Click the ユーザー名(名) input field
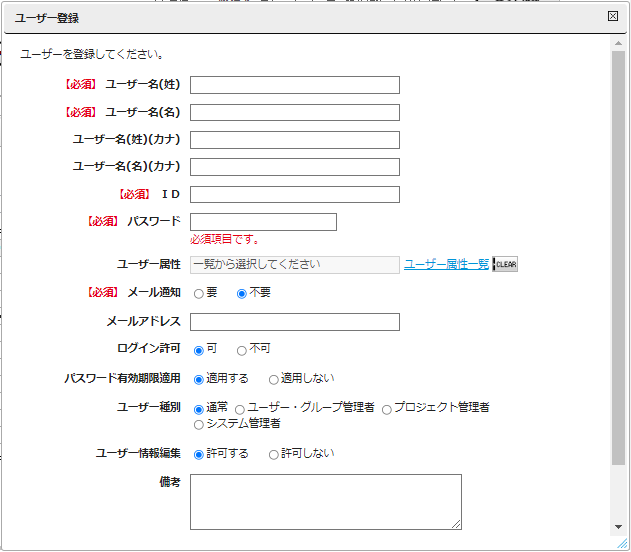The height and width of the screenshot is (552, 631). [x=295, y=112]
